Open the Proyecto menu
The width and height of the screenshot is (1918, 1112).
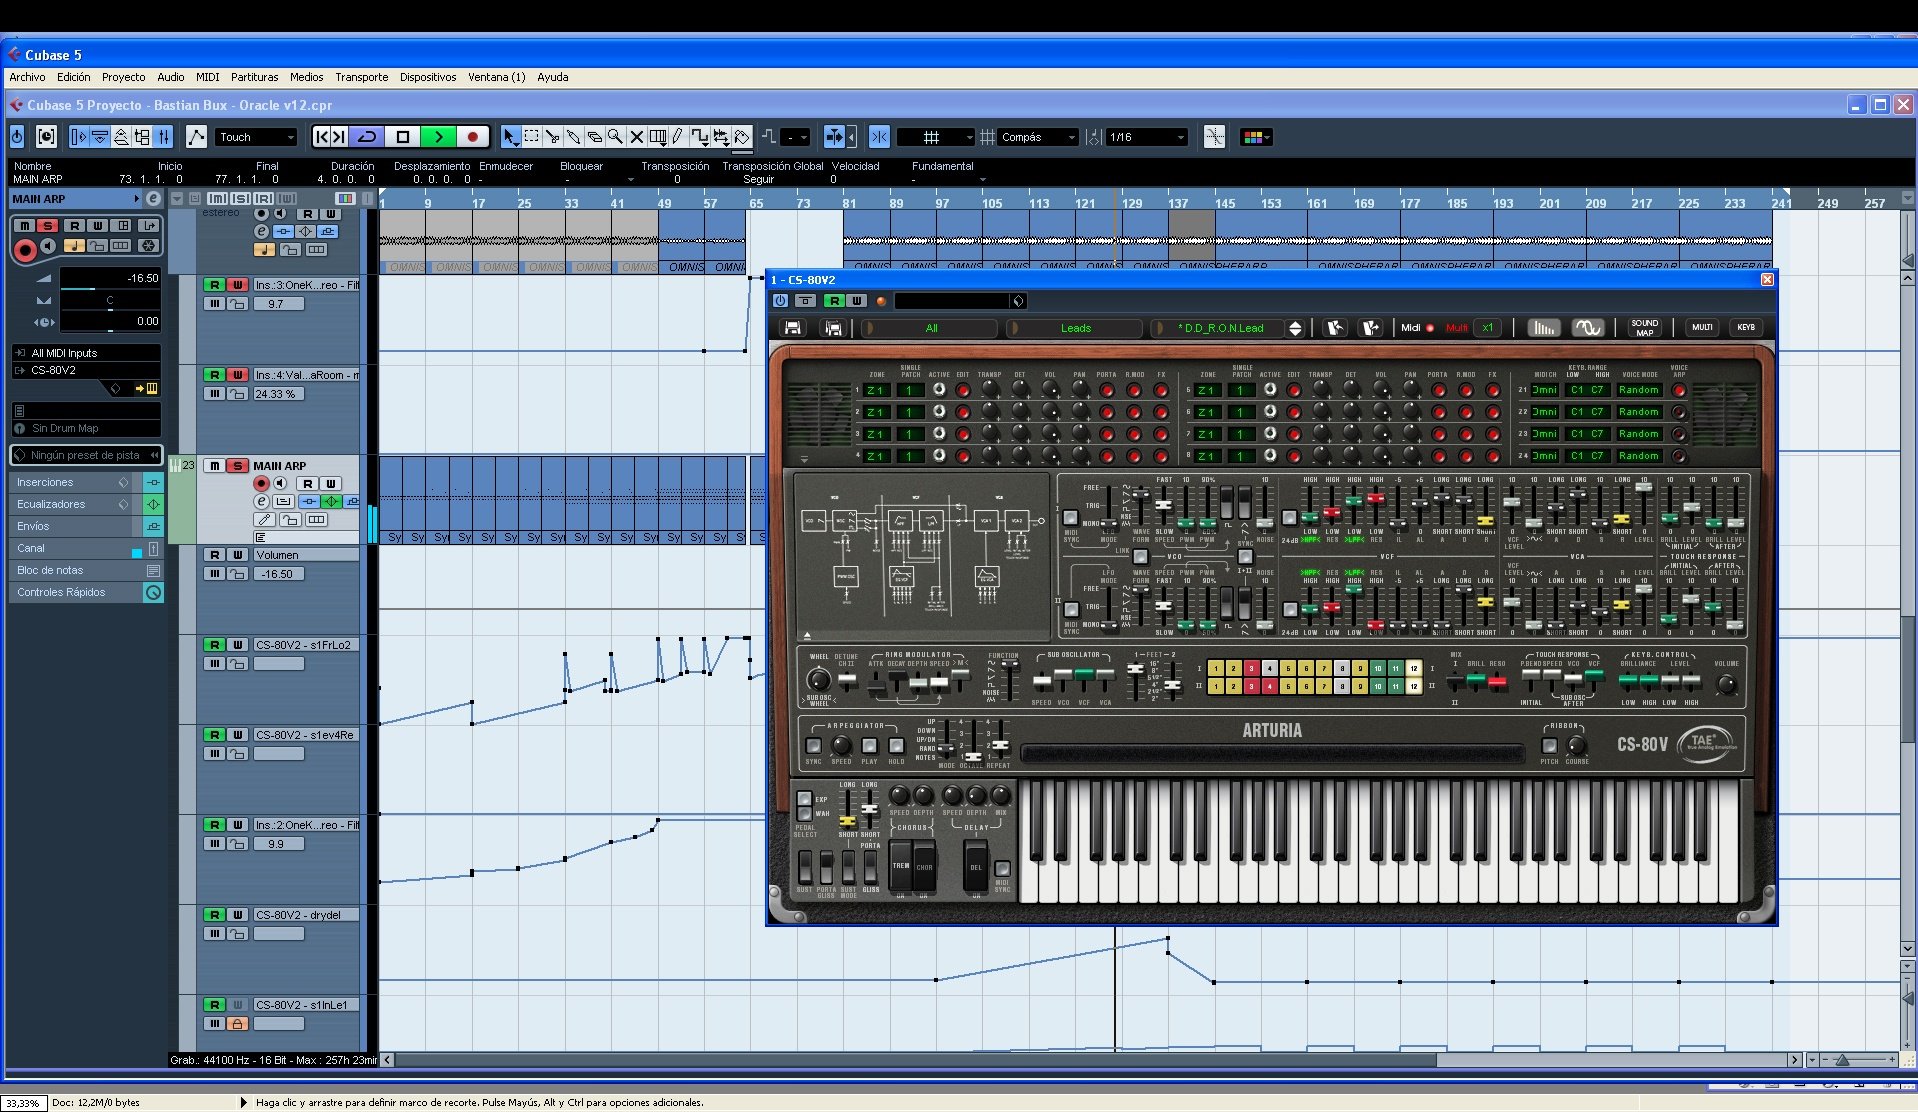tap(123, 77)
